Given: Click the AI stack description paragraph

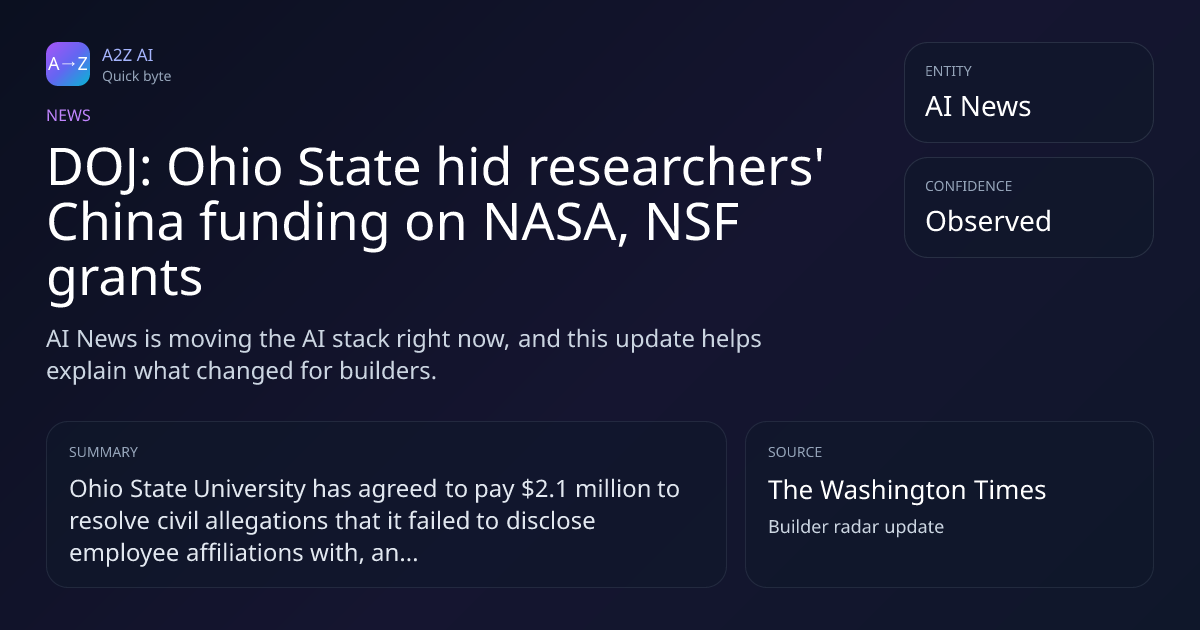Looking at the screenshot, I should (403, 354).
